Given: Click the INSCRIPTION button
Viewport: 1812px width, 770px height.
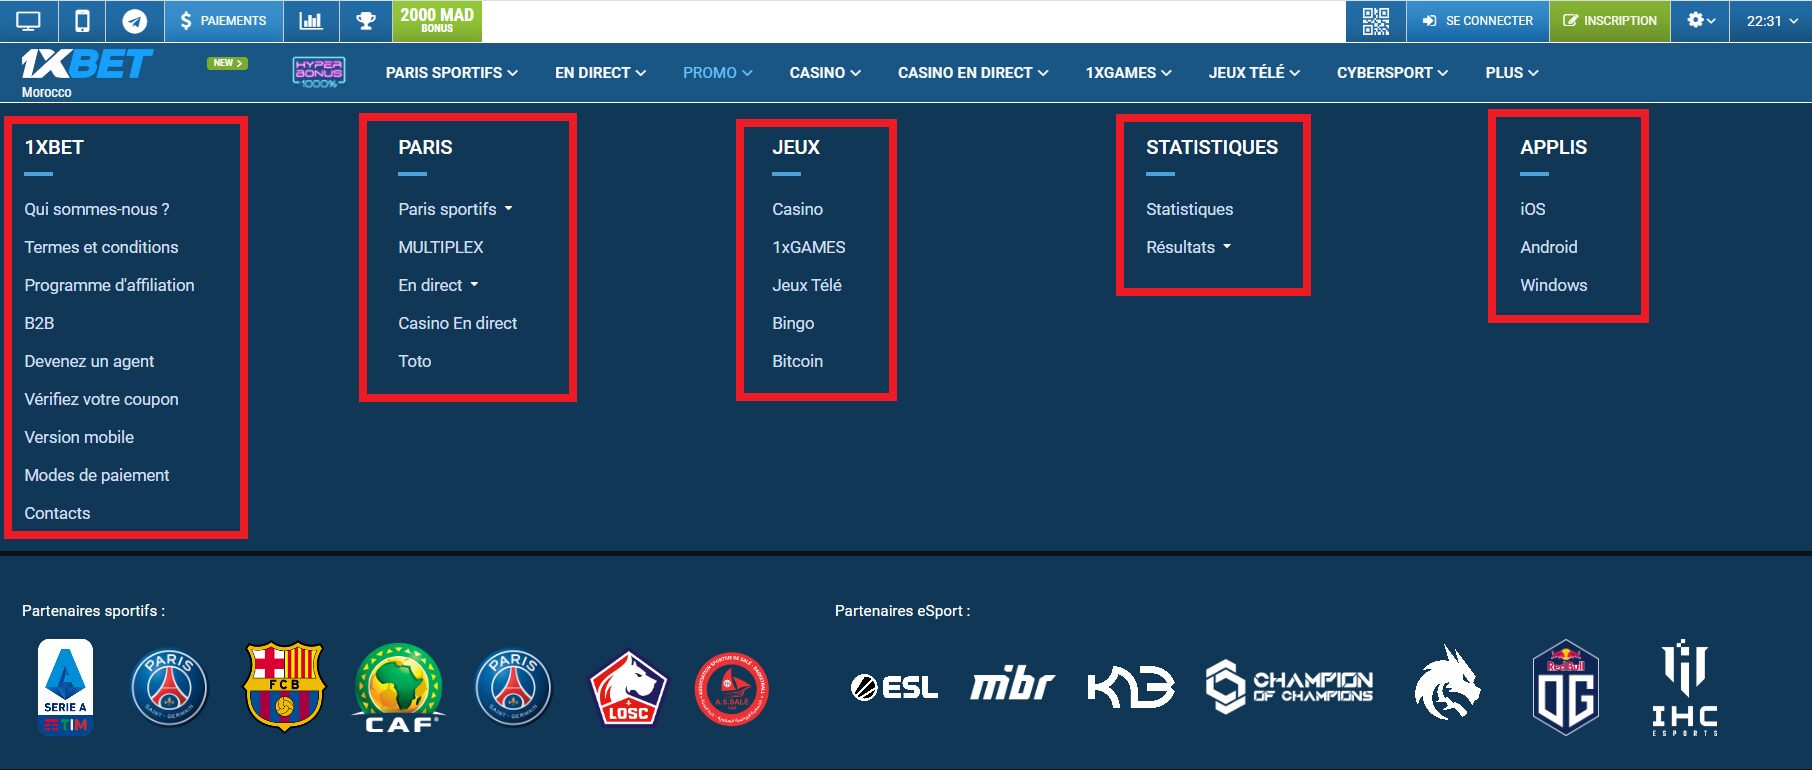Looking at the screenshot, I should [x=1610, y=21].
